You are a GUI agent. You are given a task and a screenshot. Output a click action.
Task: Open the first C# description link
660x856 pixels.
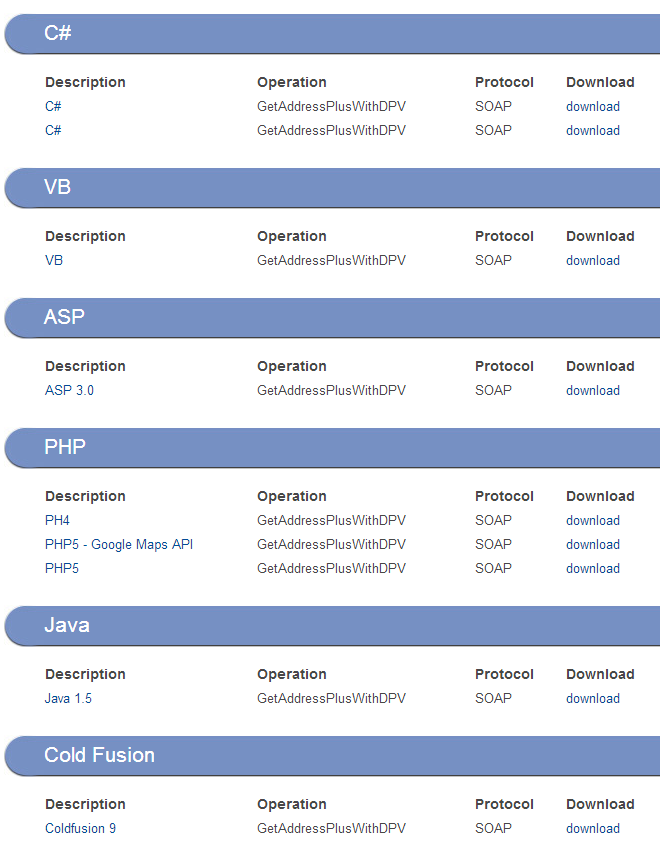coord(53,106)
